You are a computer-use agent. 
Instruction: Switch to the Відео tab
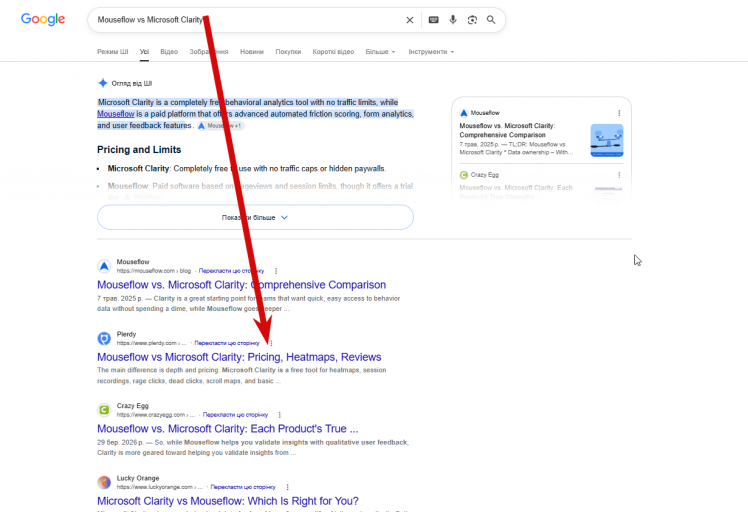tap(169, 52)
